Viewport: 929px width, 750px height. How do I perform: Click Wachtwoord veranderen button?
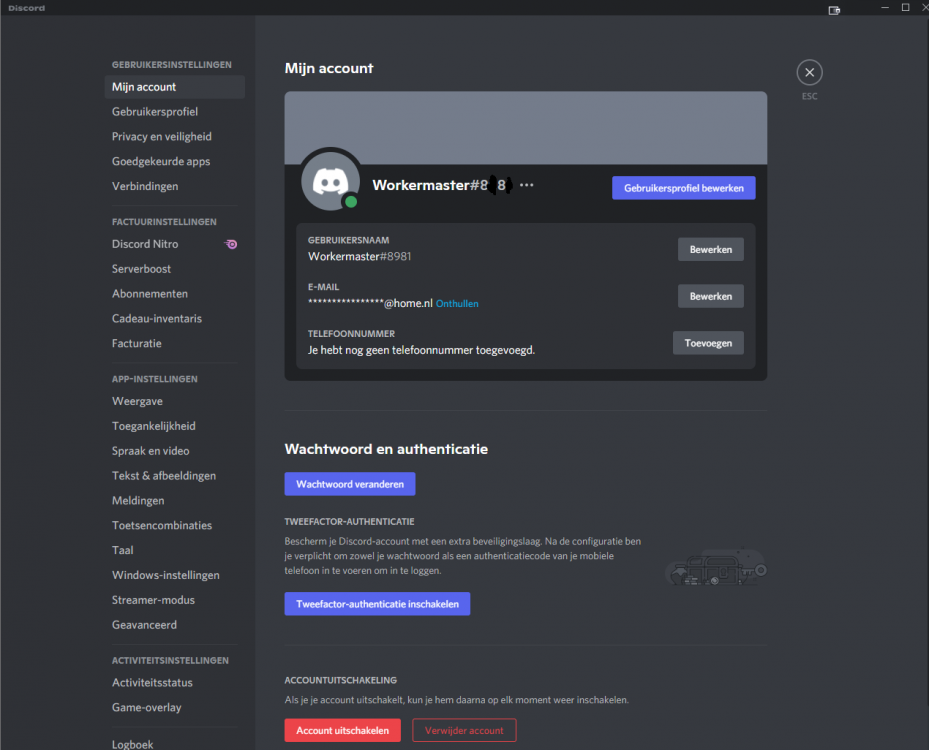coord(350,484)
